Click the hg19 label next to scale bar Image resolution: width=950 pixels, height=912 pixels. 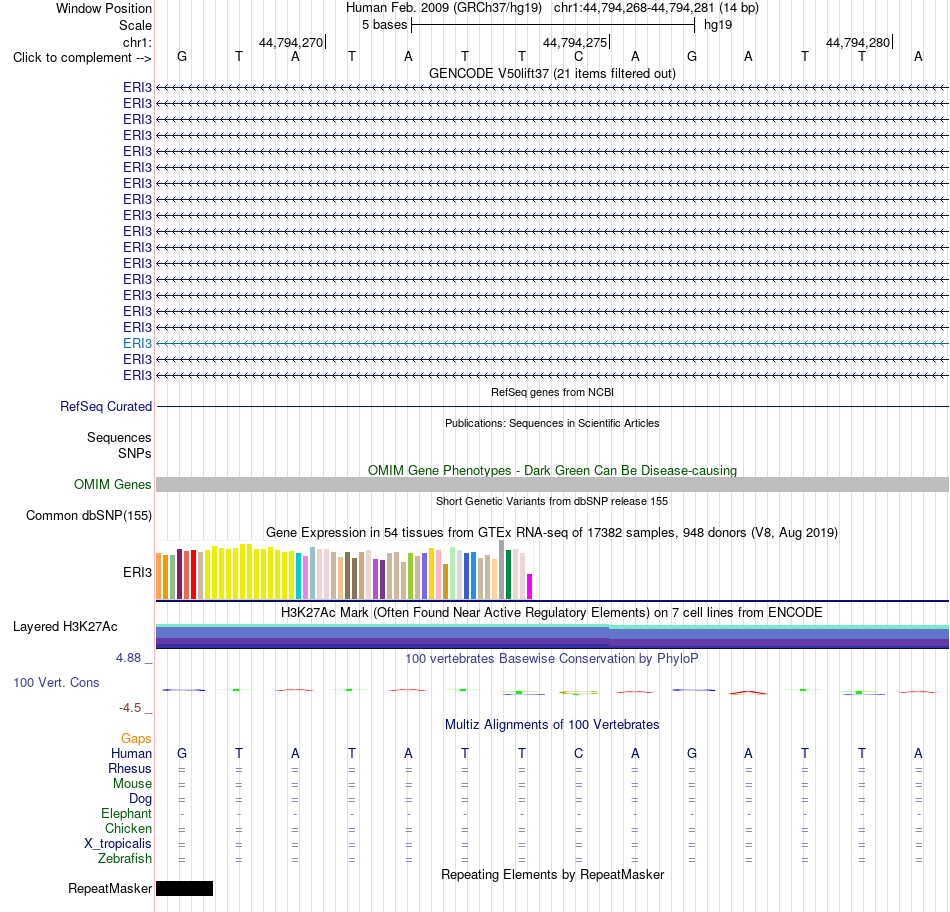pyautogui.click(x=718, y=25)
